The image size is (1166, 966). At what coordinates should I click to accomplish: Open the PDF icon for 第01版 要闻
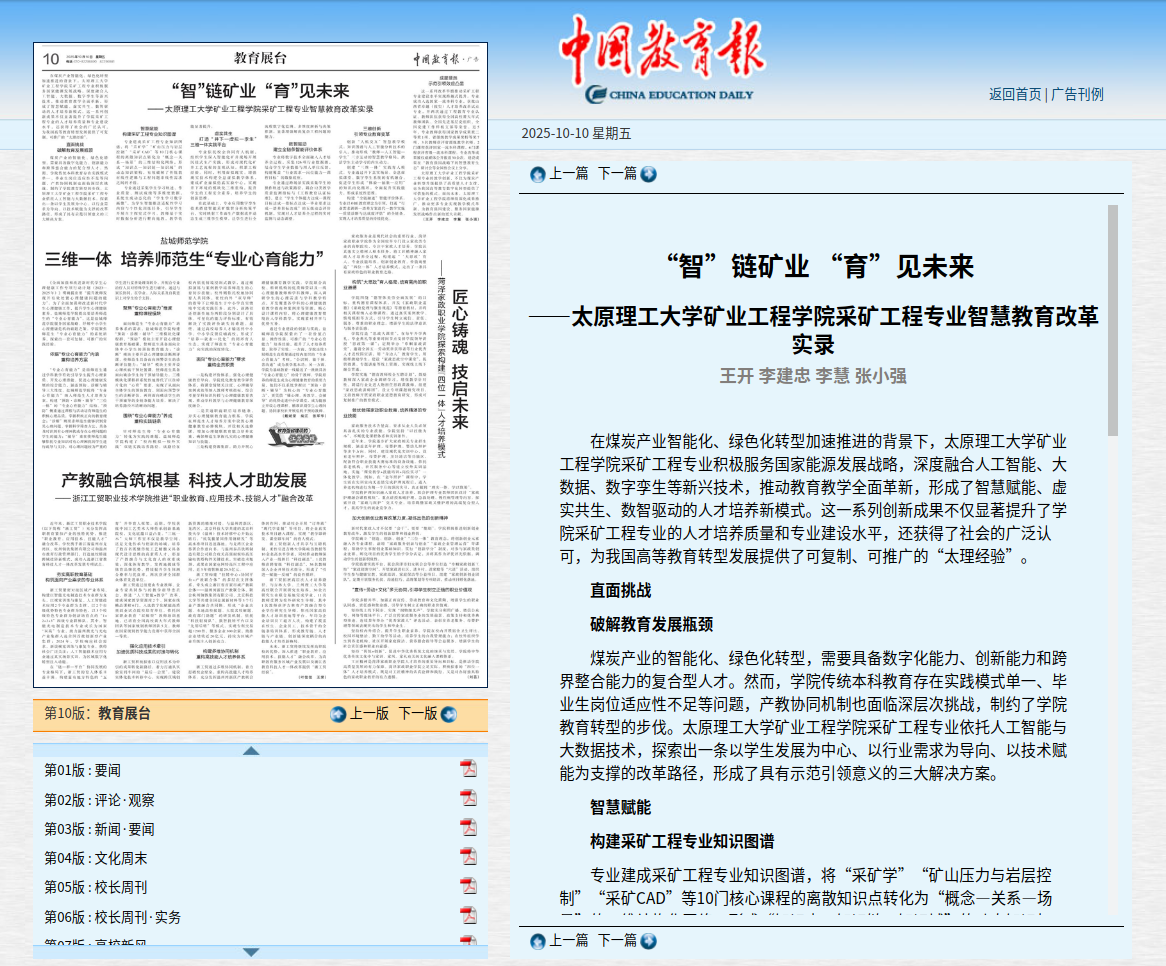[468, 769]
